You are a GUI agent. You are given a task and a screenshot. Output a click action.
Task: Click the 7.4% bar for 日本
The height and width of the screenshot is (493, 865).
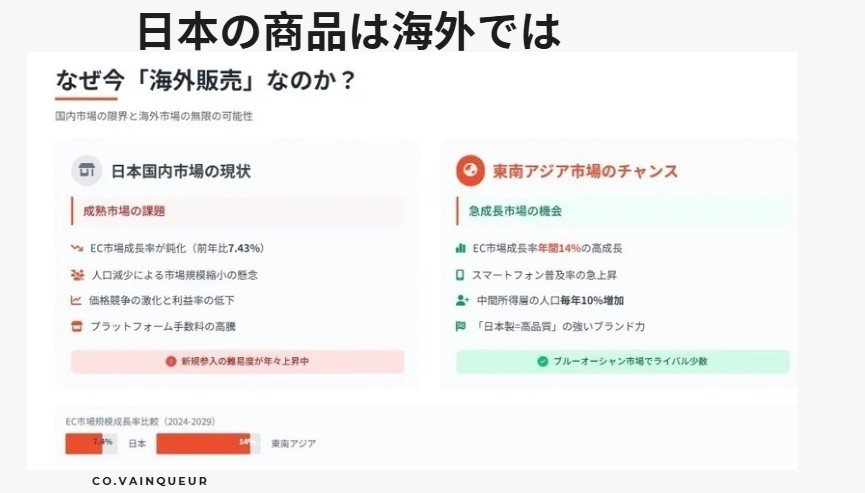pyautogui.click(x=84, y=443)
